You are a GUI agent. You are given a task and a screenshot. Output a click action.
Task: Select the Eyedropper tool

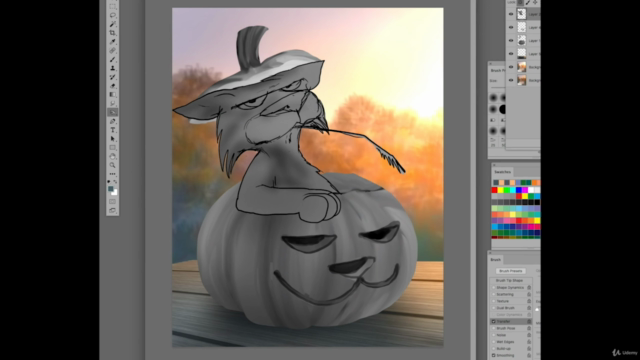click(113, 42)
